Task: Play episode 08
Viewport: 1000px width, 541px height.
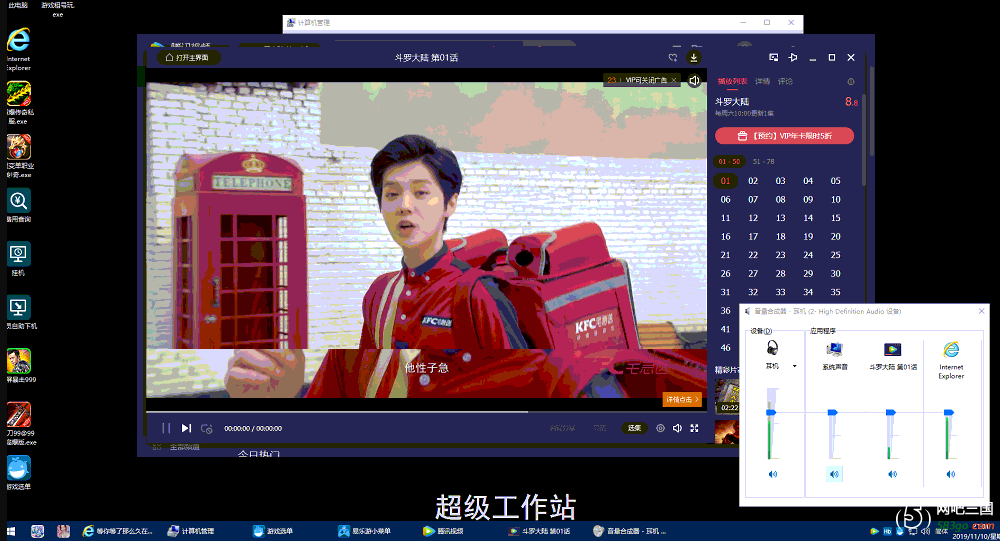Action: point(781,200)
